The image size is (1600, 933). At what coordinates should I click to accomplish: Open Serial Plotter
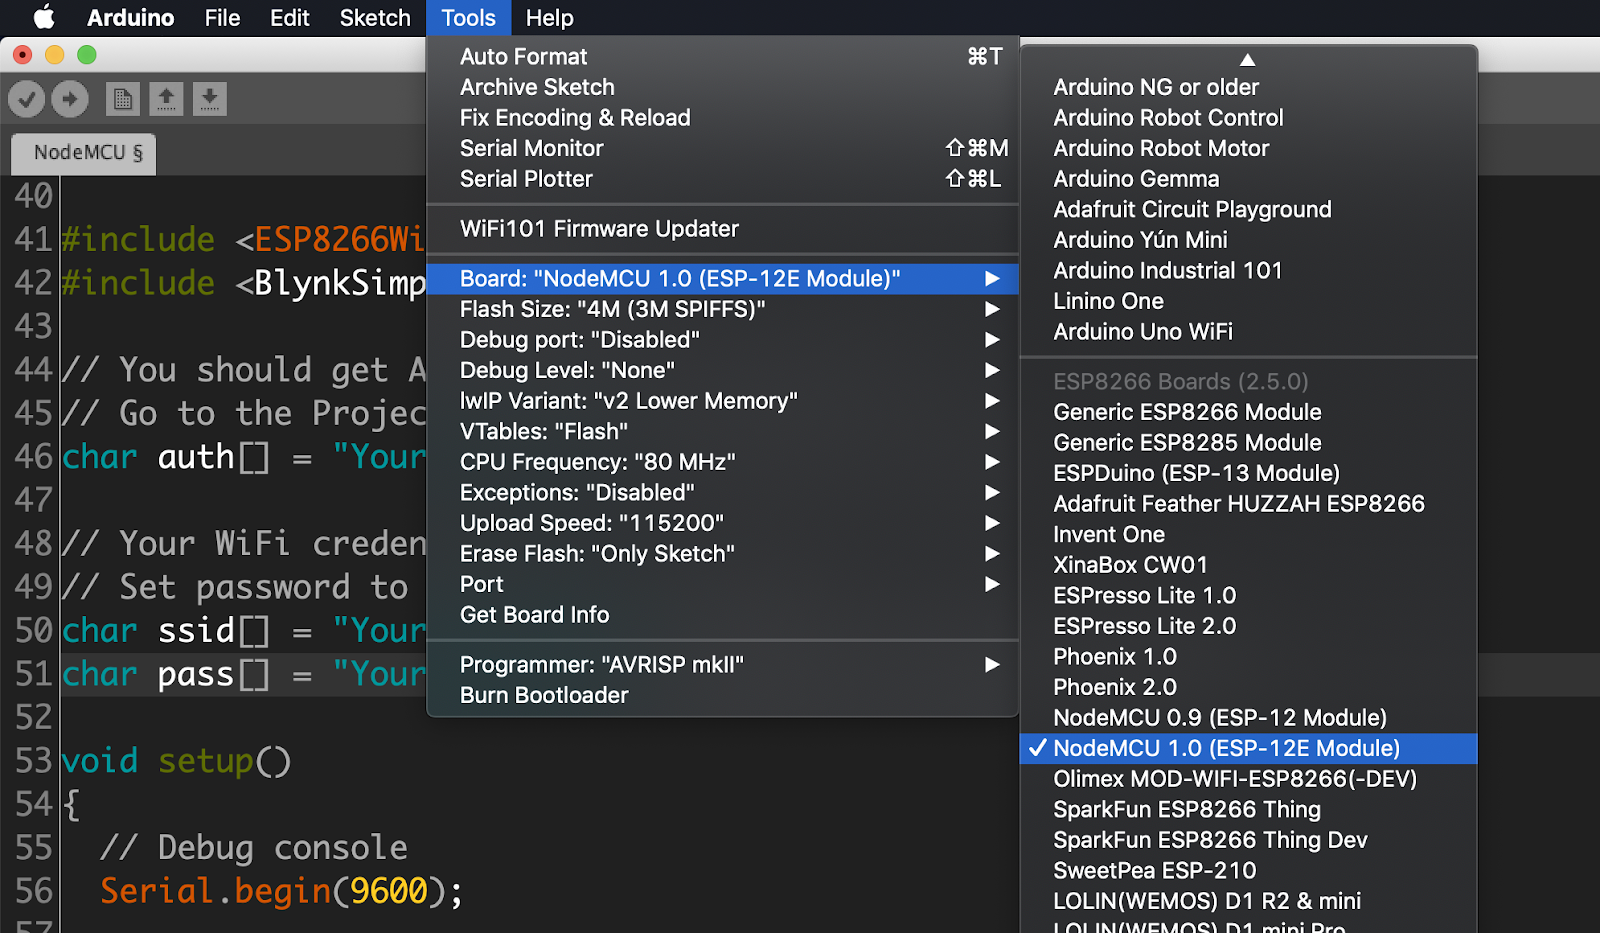[722, 179]
